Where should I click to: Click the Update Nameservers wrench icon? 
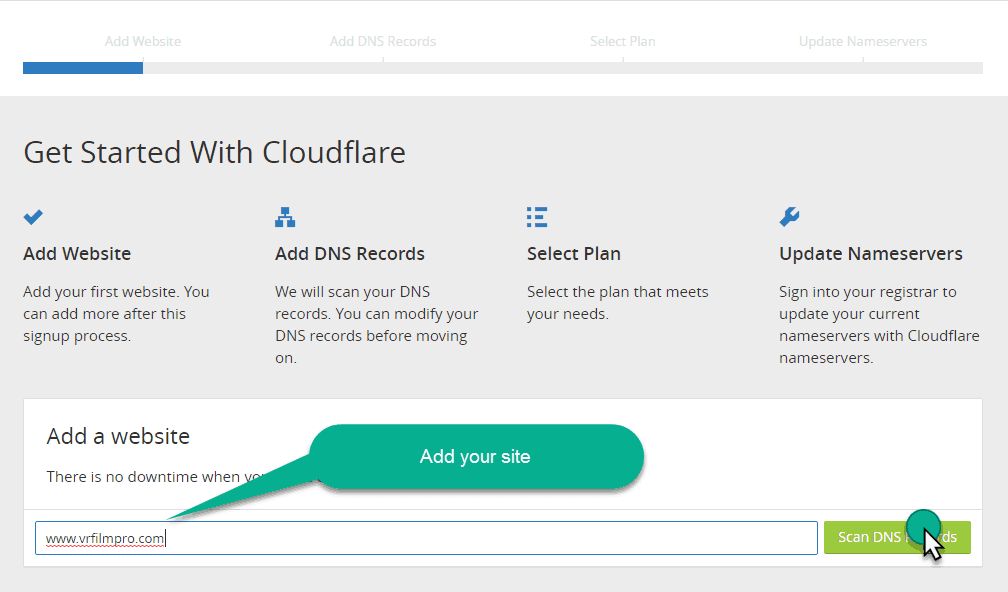click(x=789, y=217)
